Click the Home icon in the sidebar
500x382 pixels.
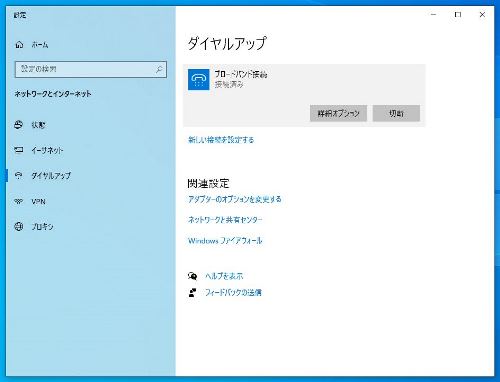pos(19,44)
